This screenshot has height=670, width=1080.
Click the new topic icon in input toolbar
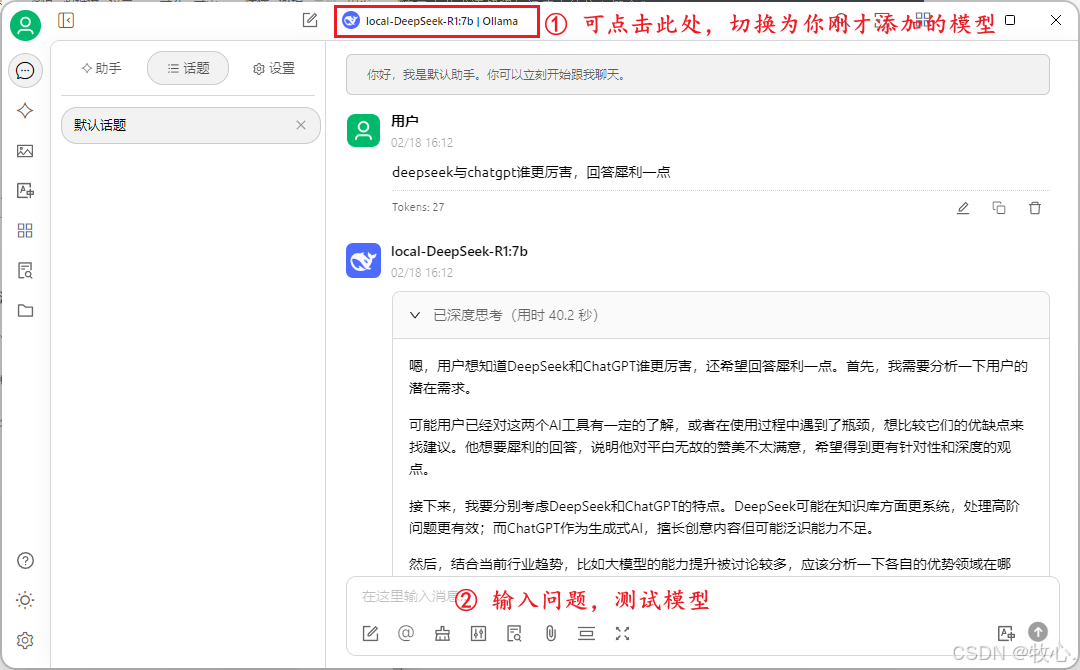(x=371, y=634)
